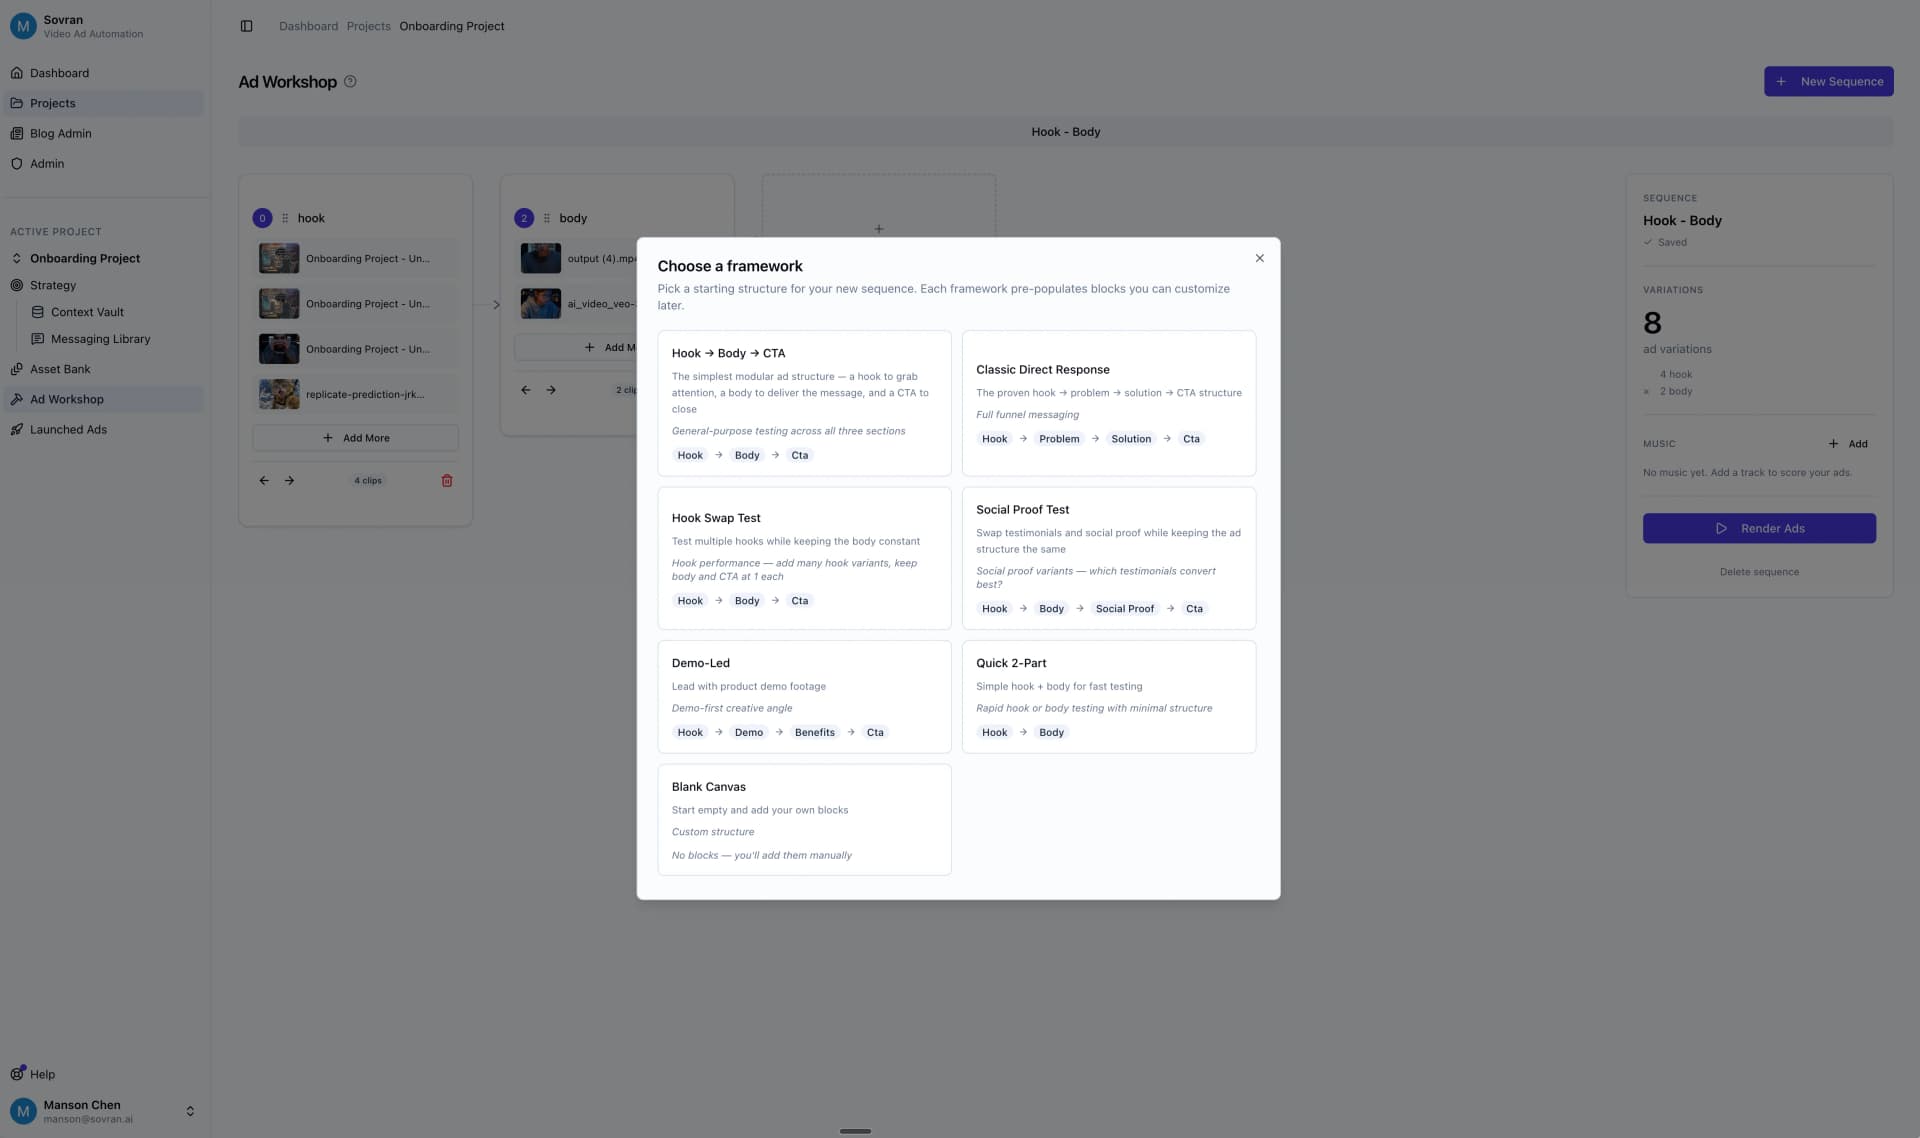Open Messaging Library via the chat-page icon
The width and height of the screenshot is (1920, 1138).
pyautogui.click(x=36, y=338)
